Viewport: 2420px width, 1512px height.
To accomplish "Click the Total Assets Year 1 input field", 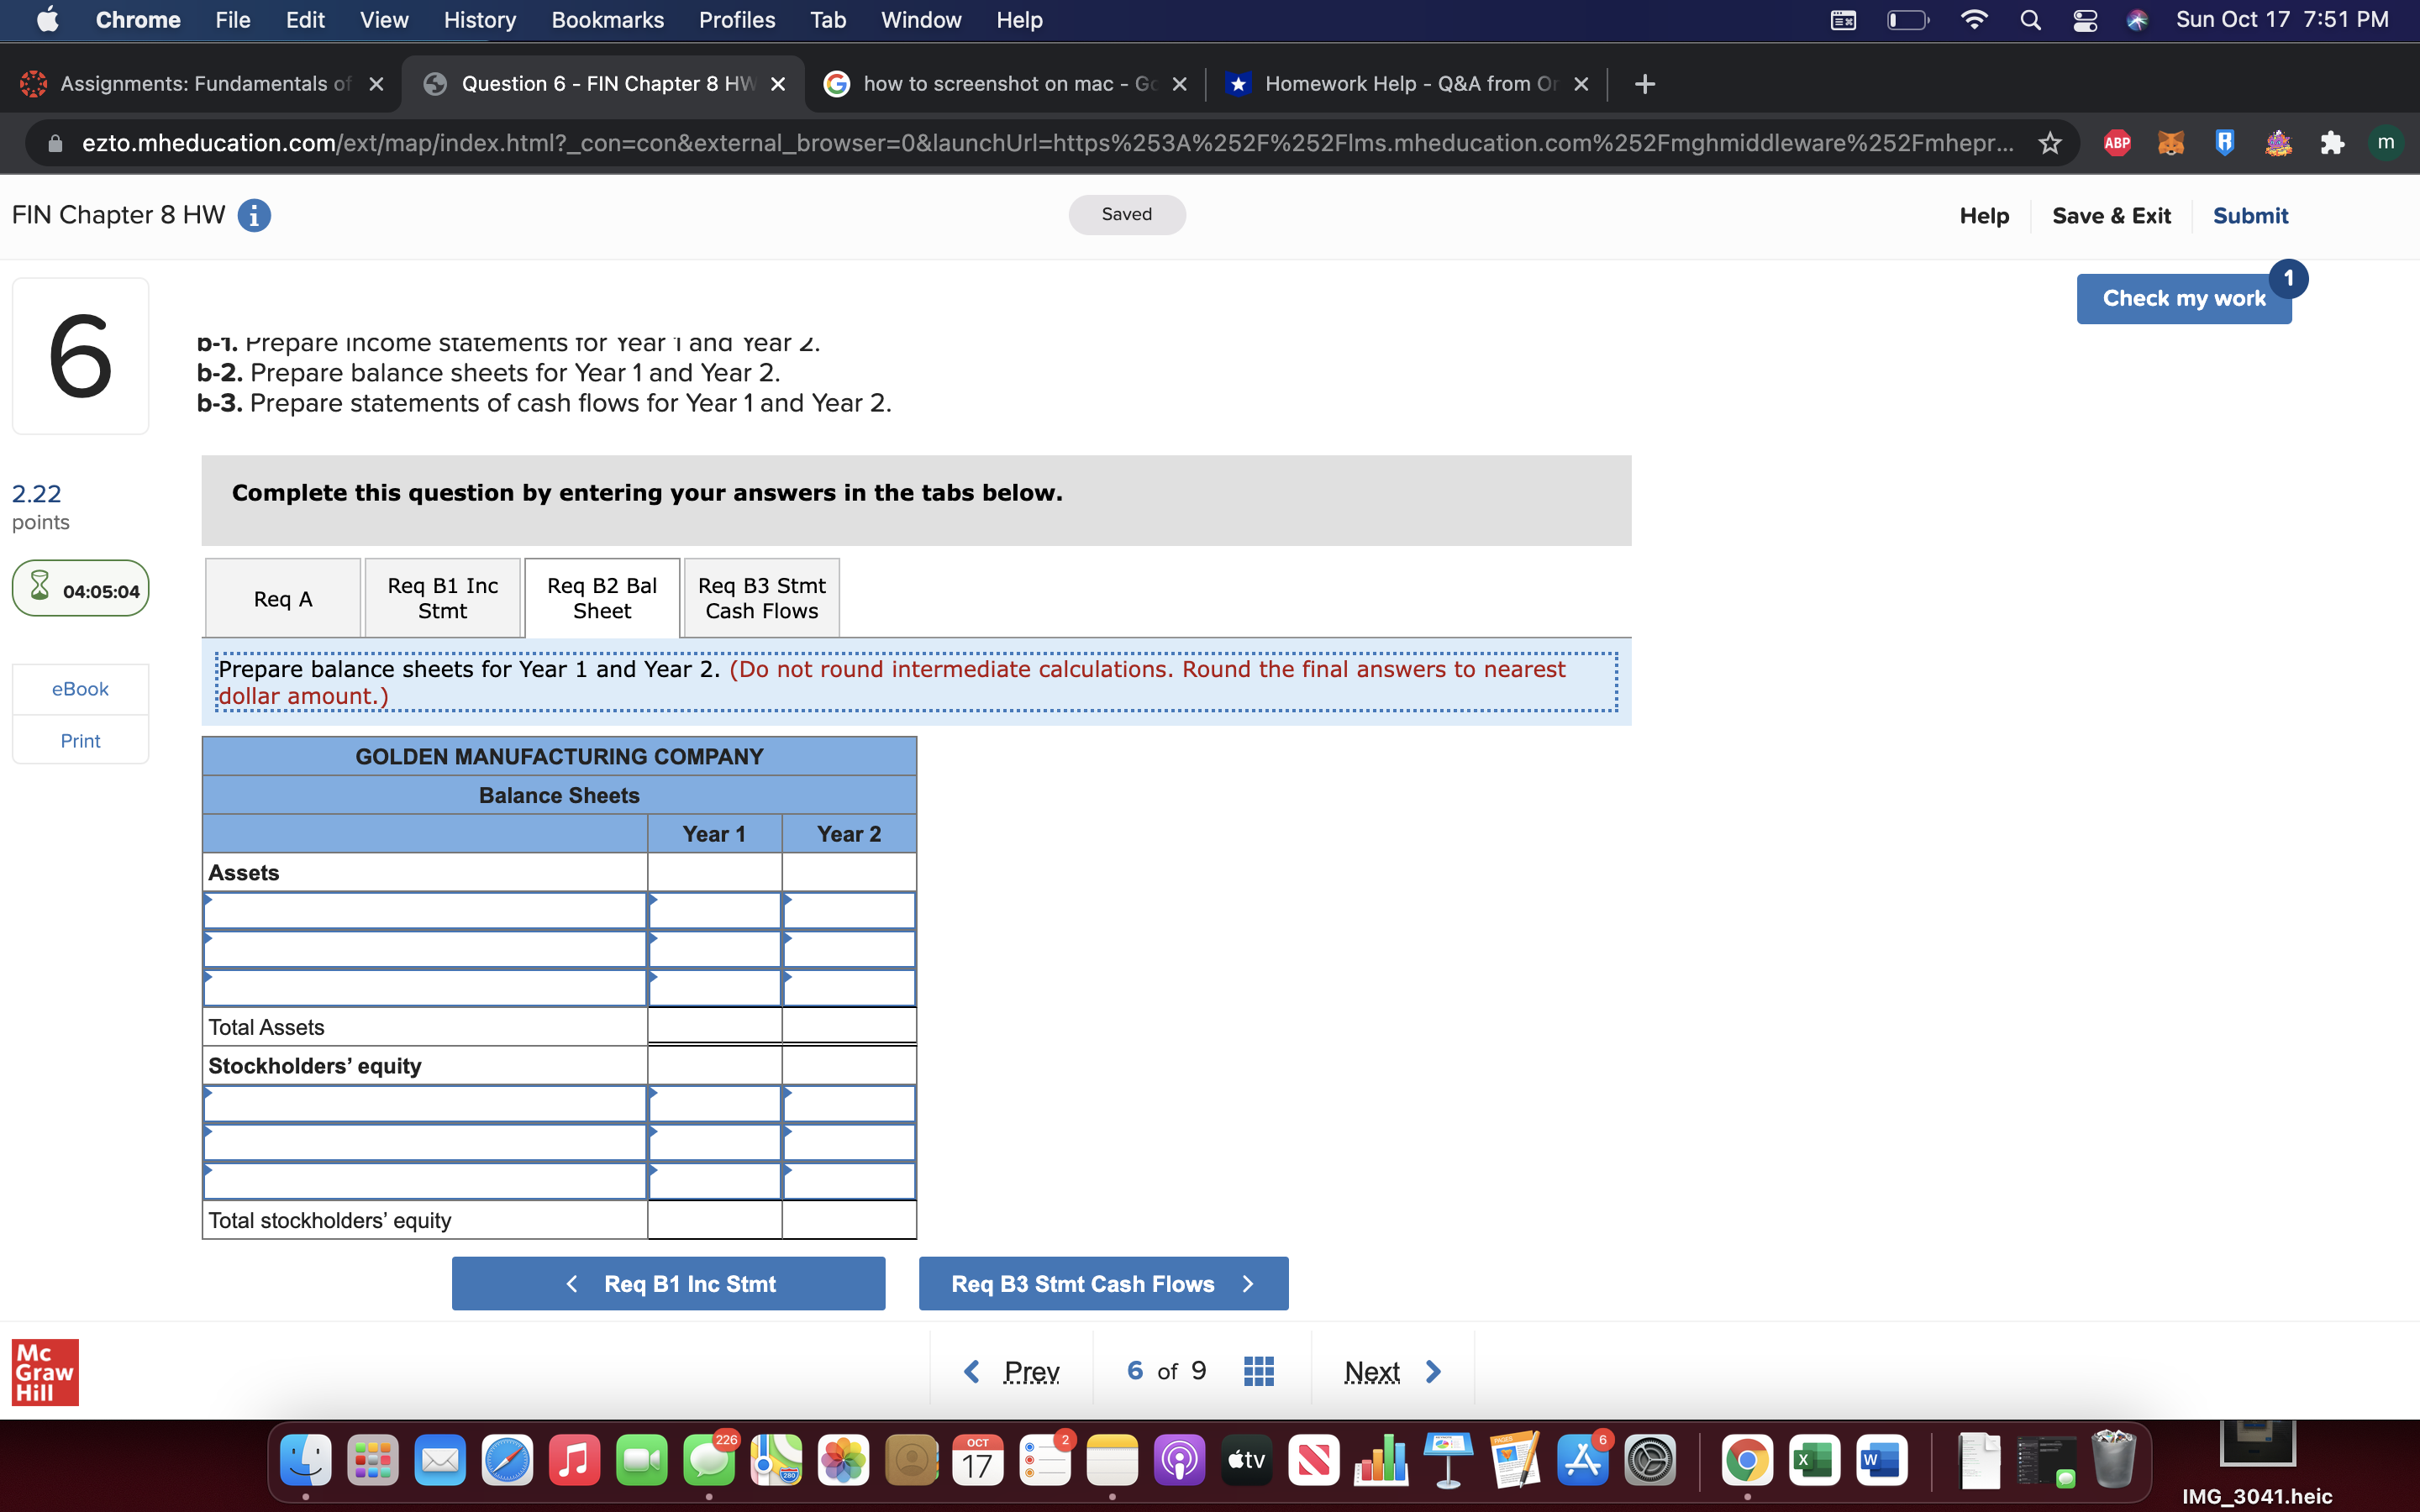I will (714, 1025).
